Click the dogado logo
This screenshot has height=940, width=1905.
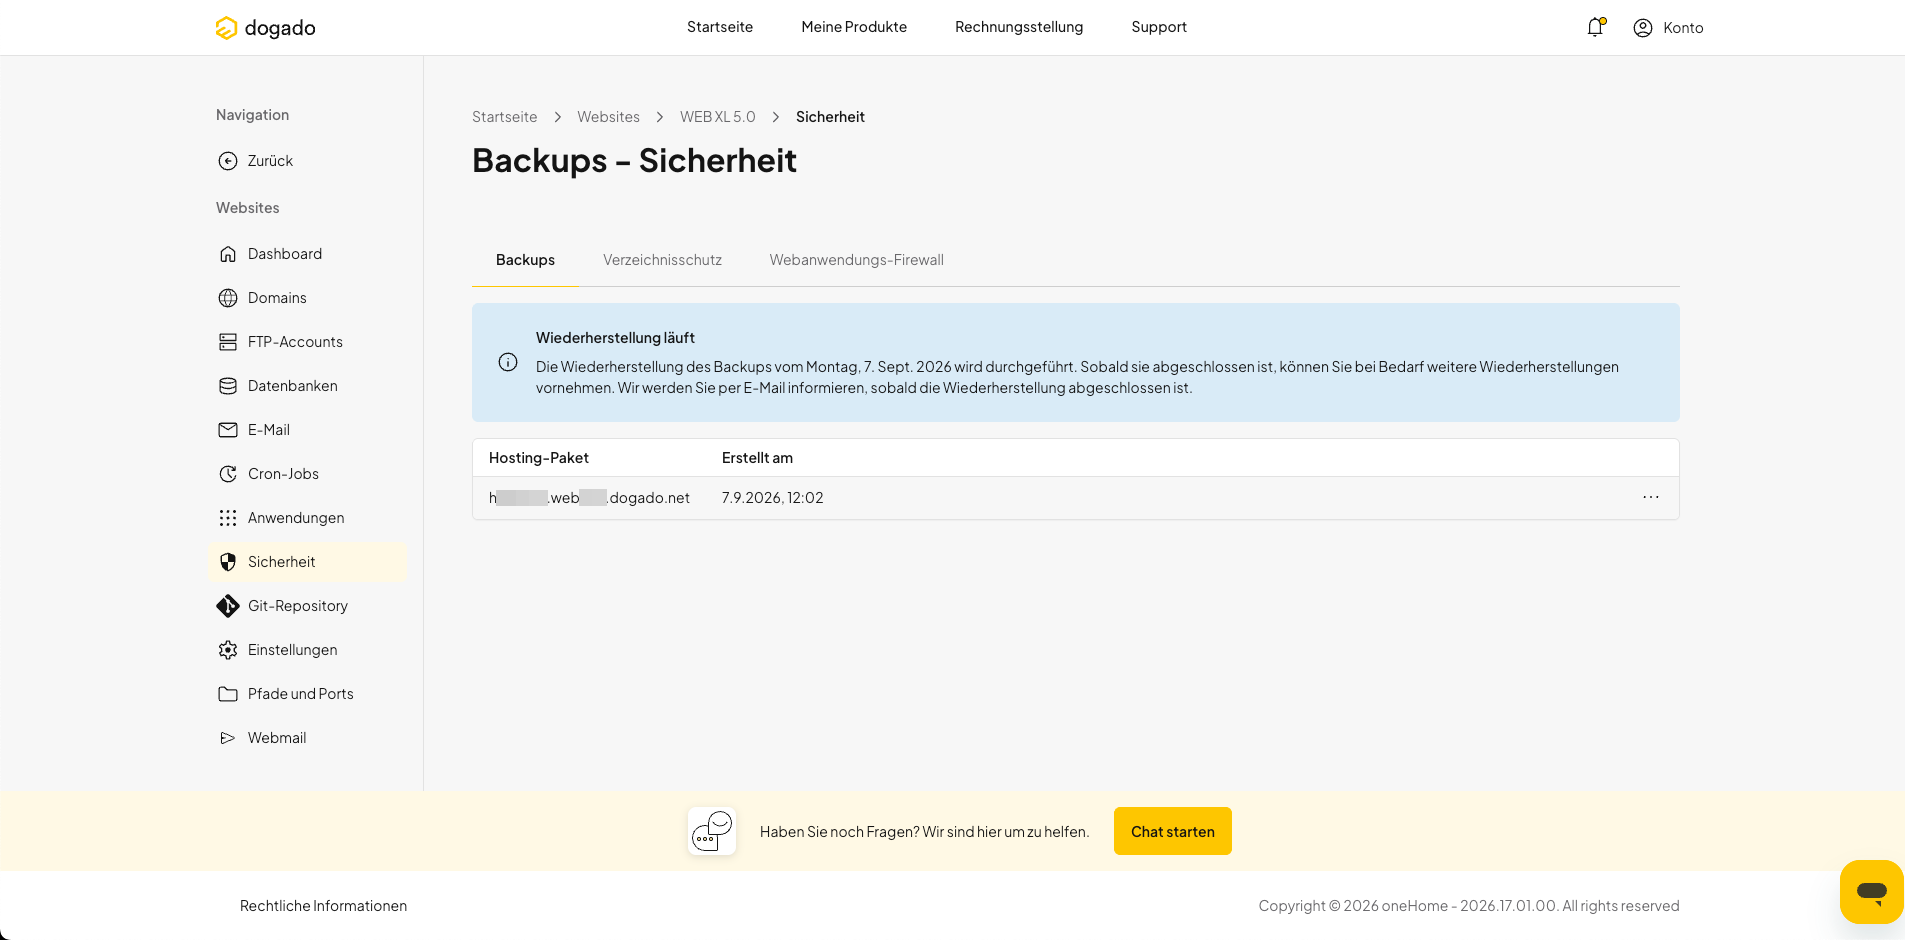tap(265, 28)
